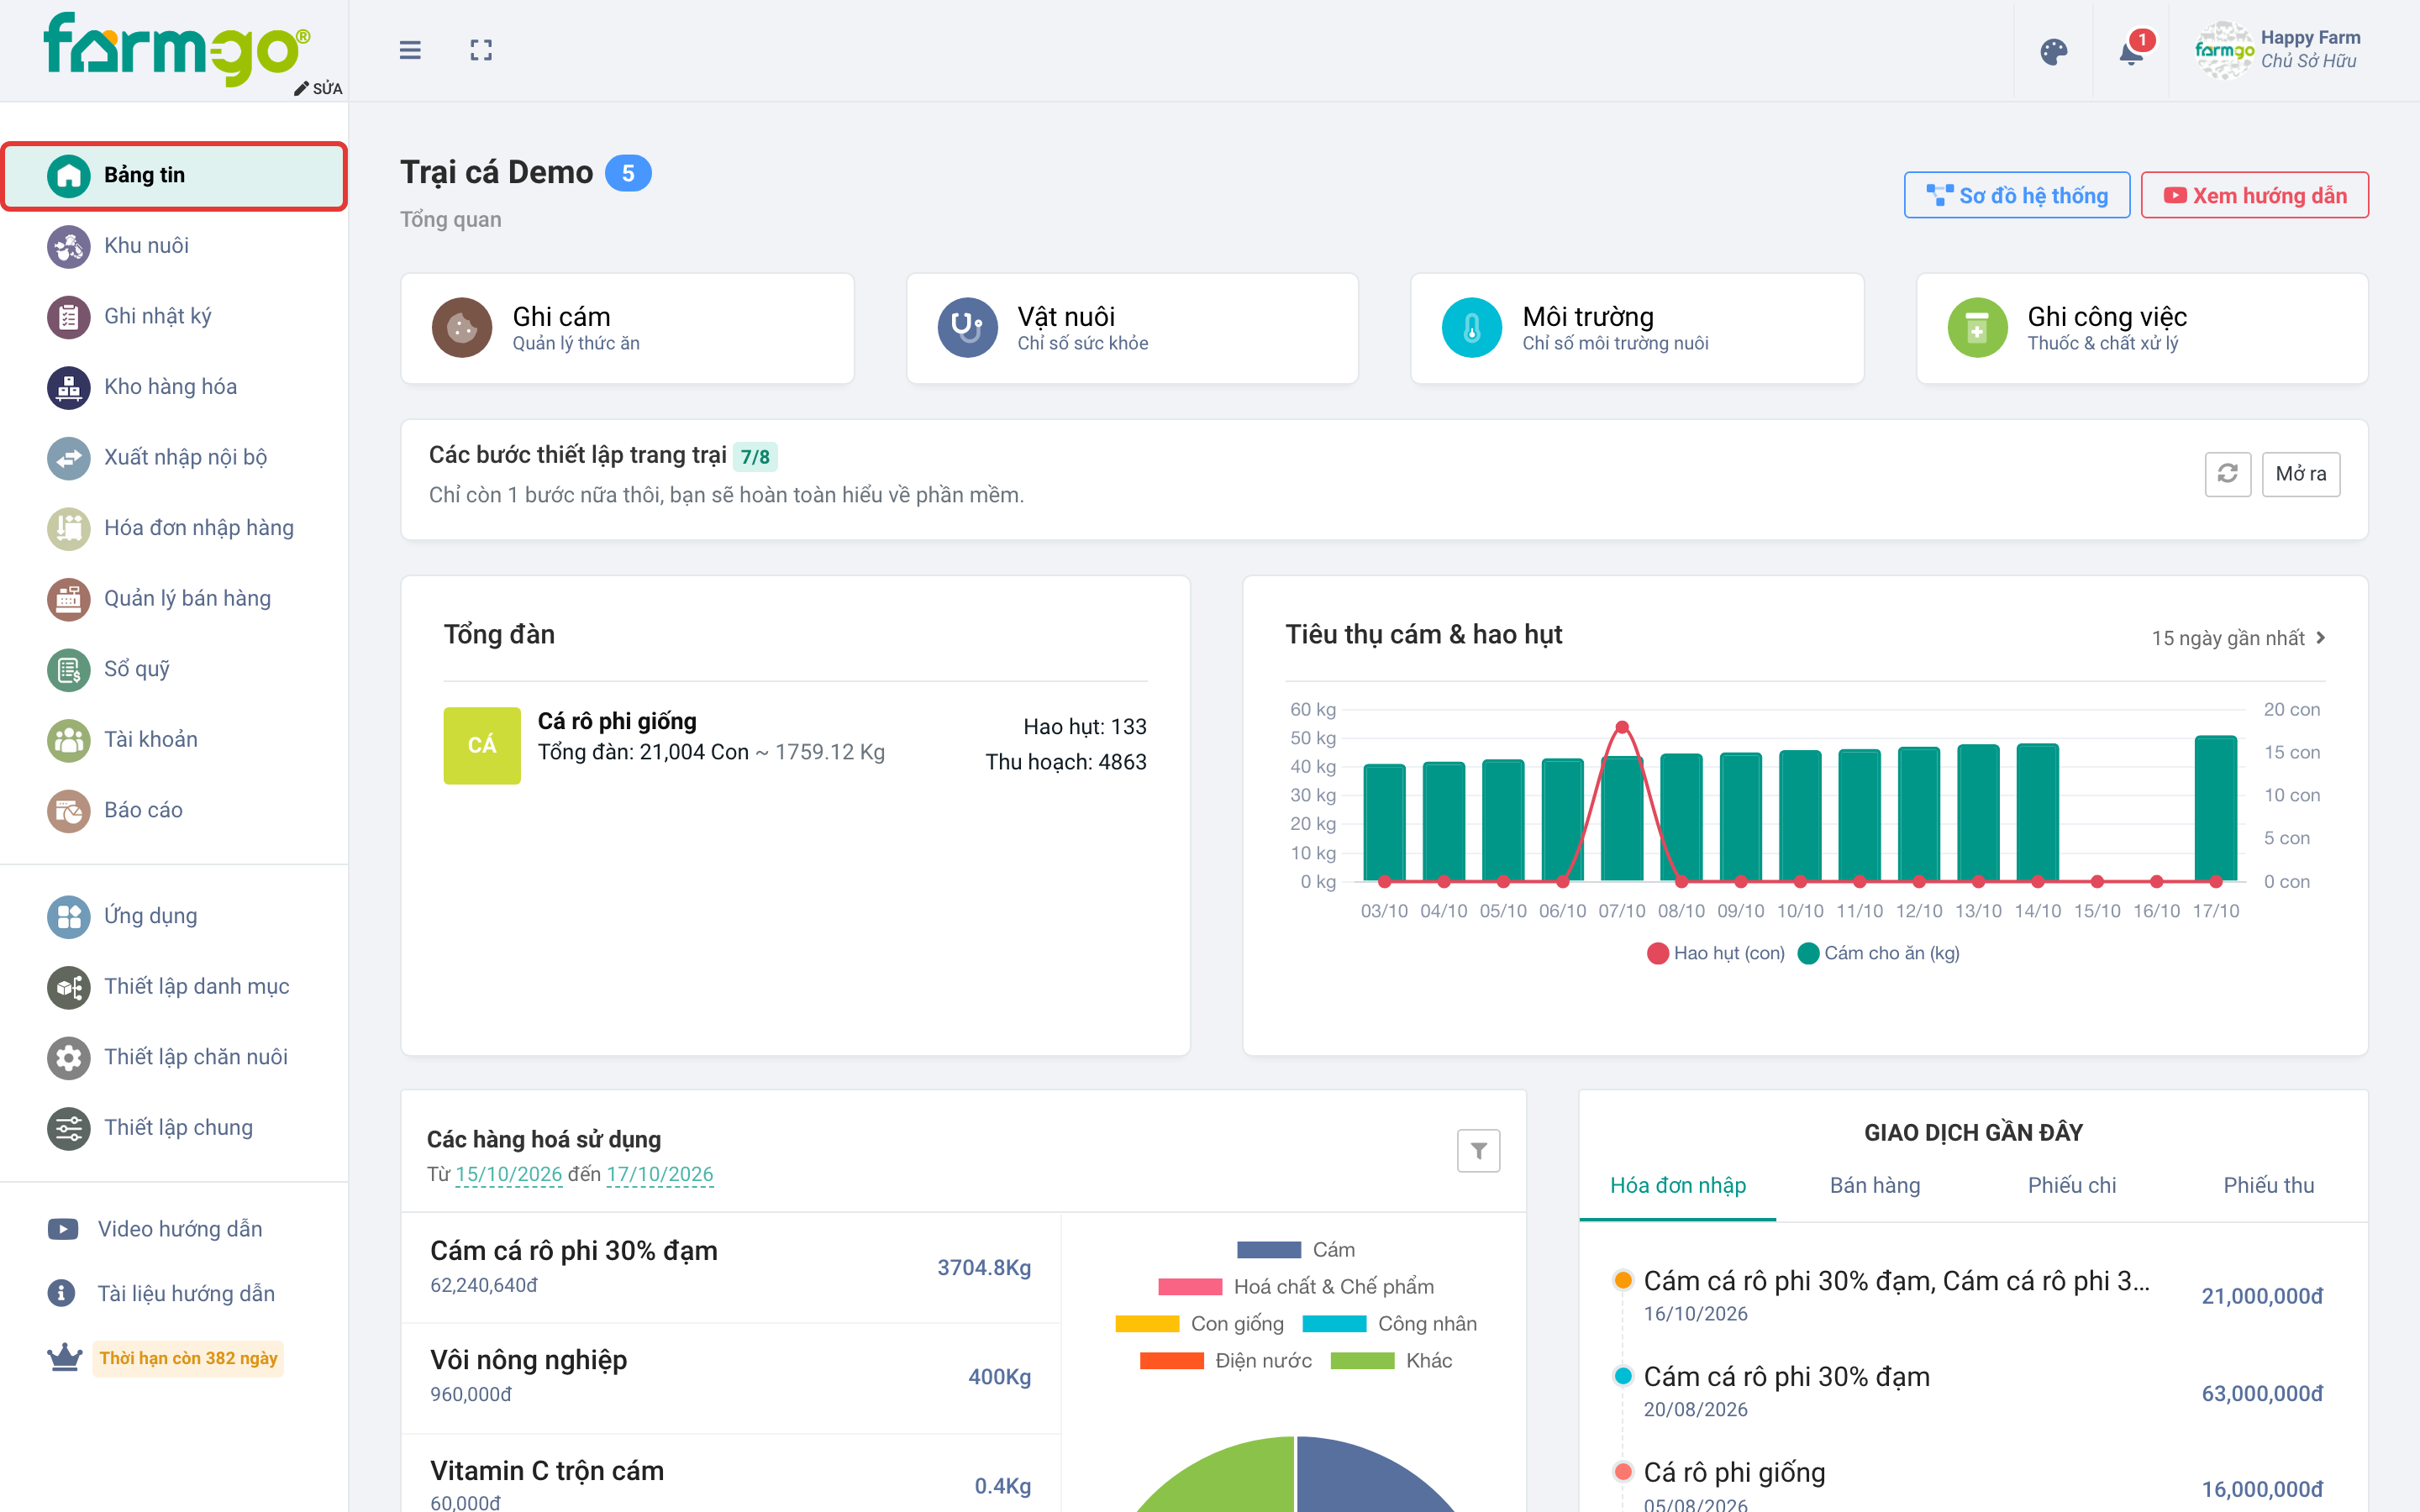
Task: Click Thời hạn còn 382 ngày badge
Action: pos(188,1358)
